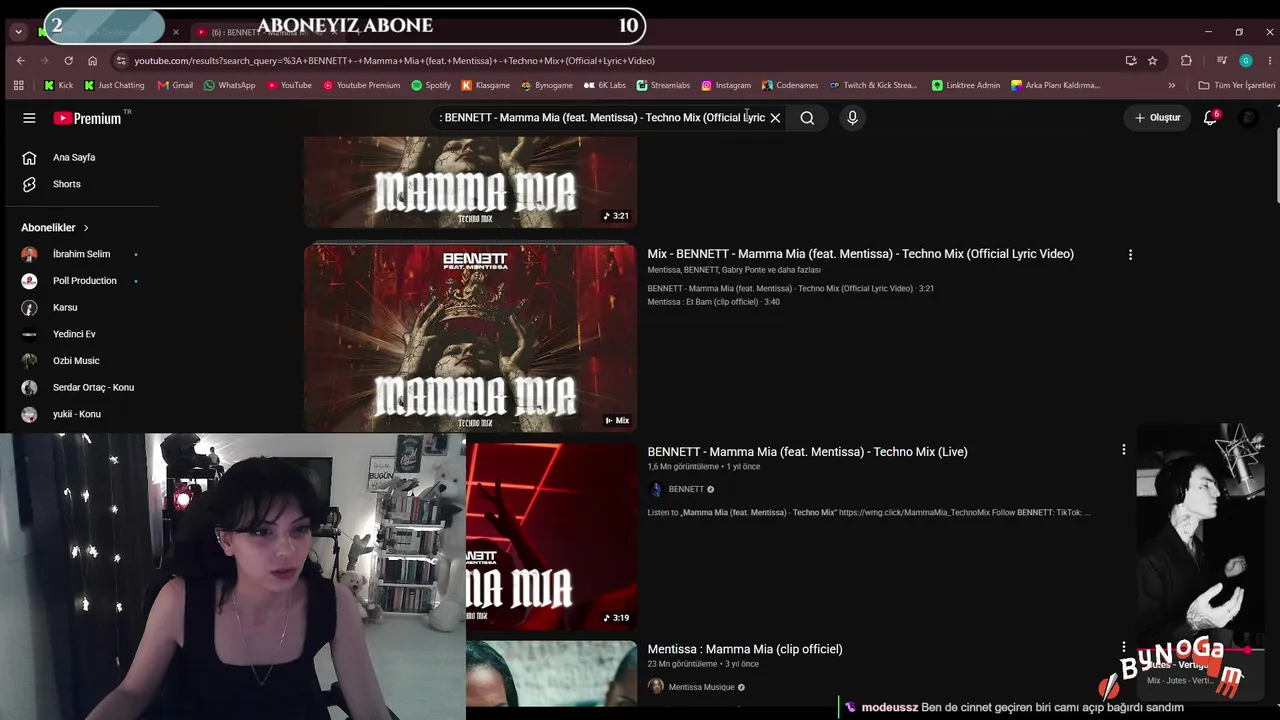Open the Twitch & Kick Strea... bookmark
Screen dimensions: 1280x720
[873, 85]
